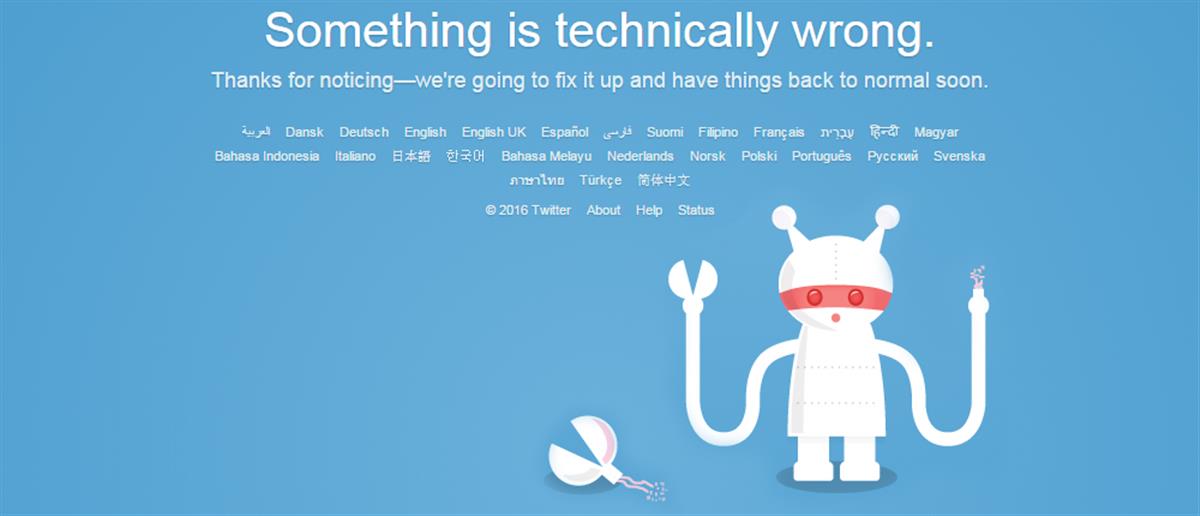Choose Türkçe language

tap(601, 180)
